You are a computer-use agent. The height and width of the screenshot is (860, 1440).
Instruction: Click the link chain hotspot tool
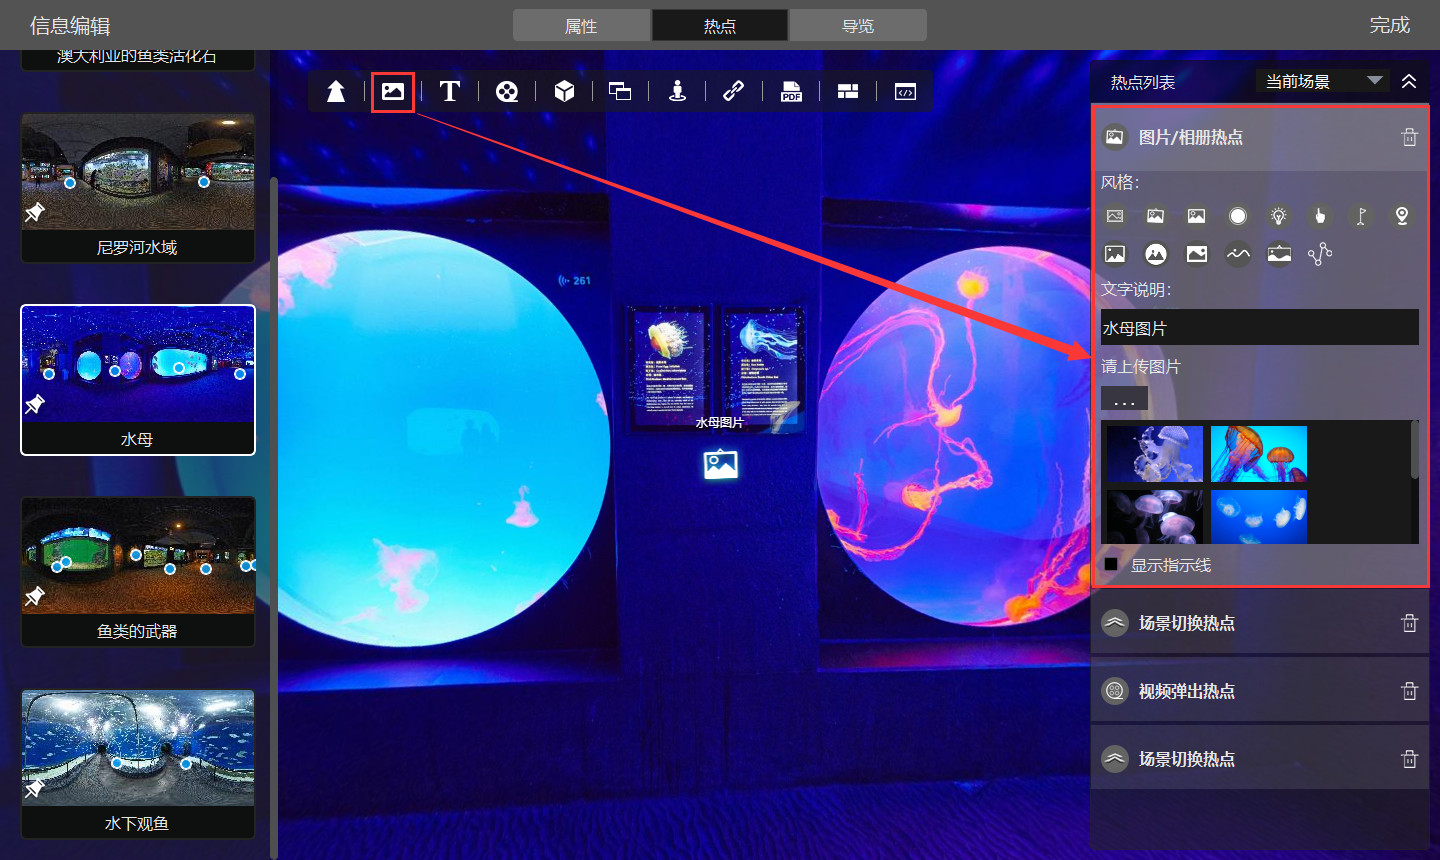[x=733, y=92]
